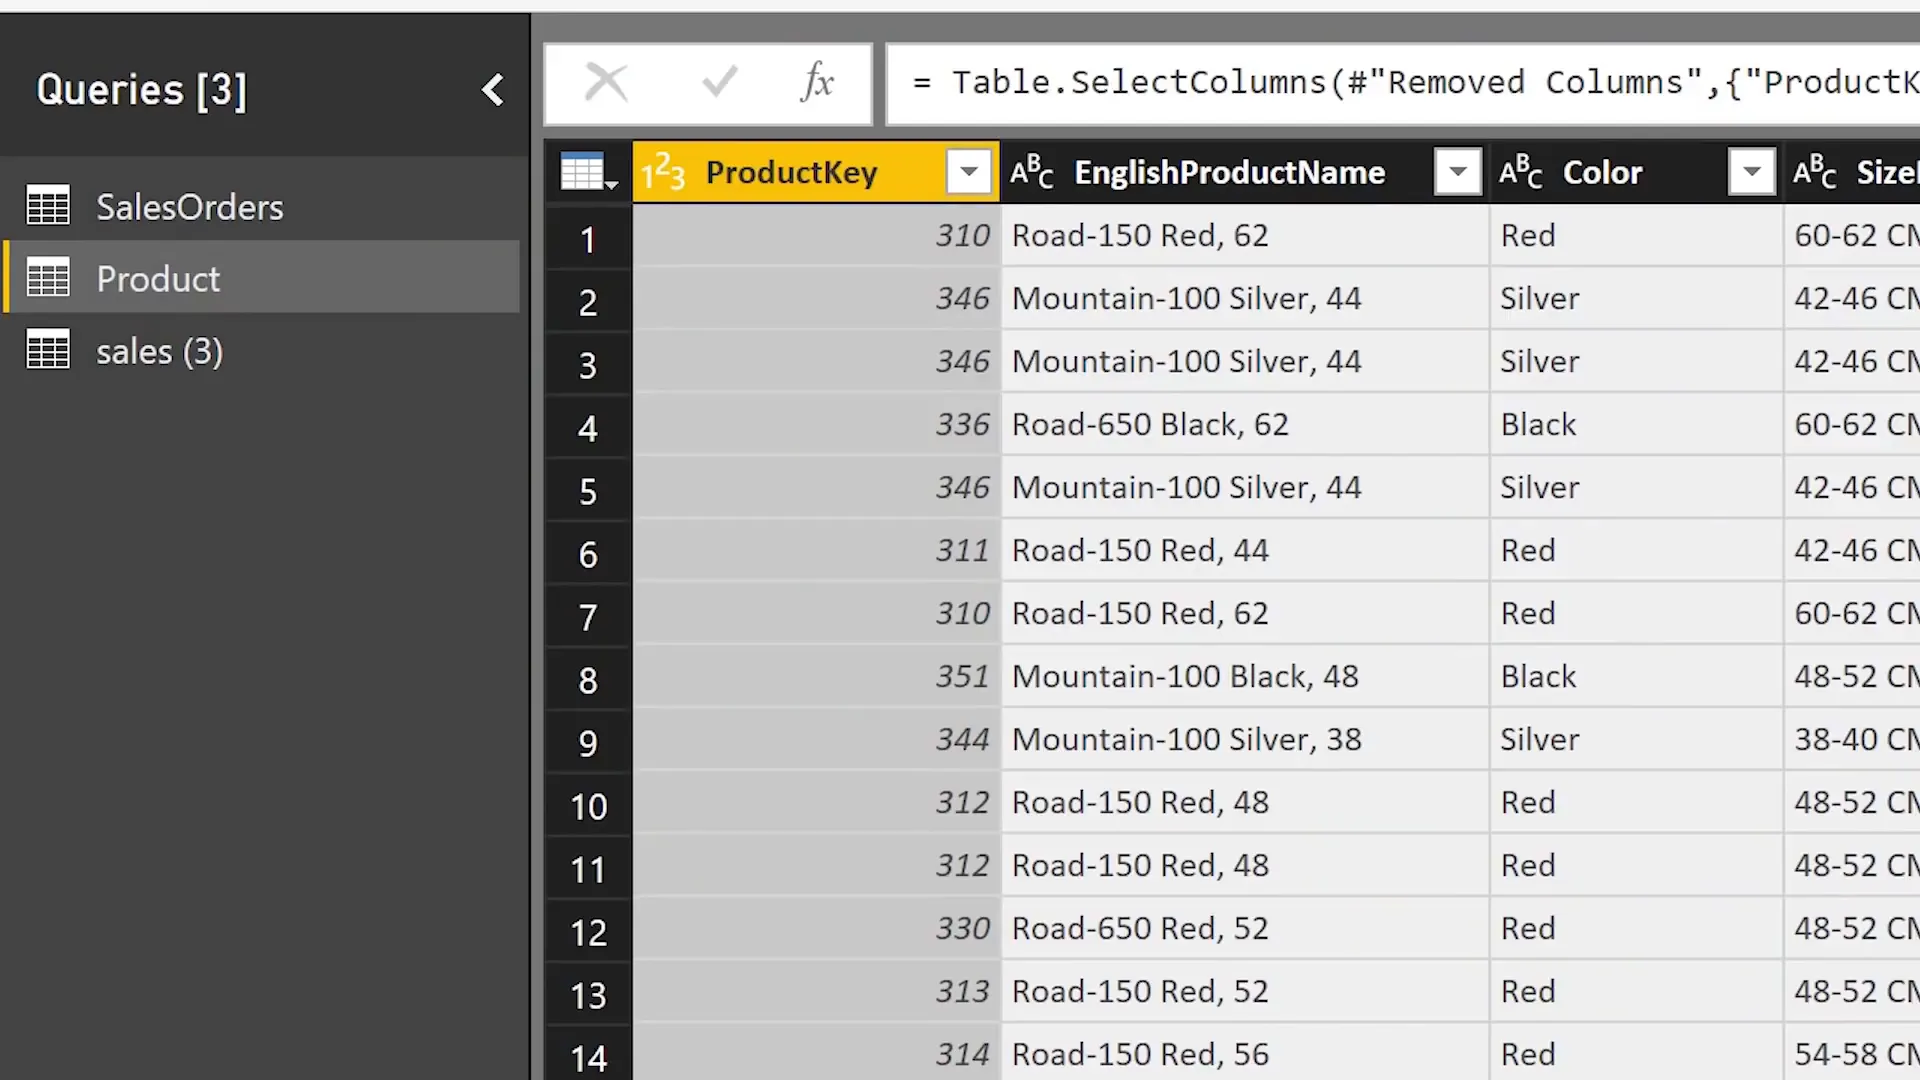1920x1080 pixels.
Task: Click the Color column text type icon
Action: tap(1520, 173)
